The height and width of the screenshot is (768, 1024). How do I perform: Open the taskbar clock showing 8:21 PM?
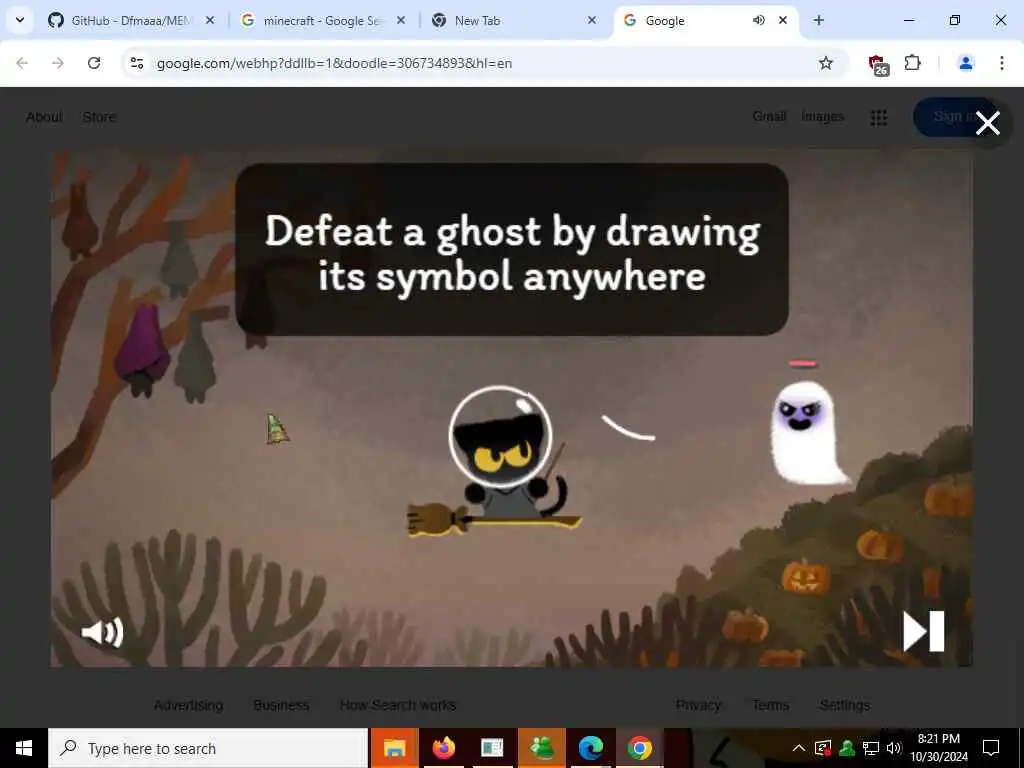tap(939, 748)
